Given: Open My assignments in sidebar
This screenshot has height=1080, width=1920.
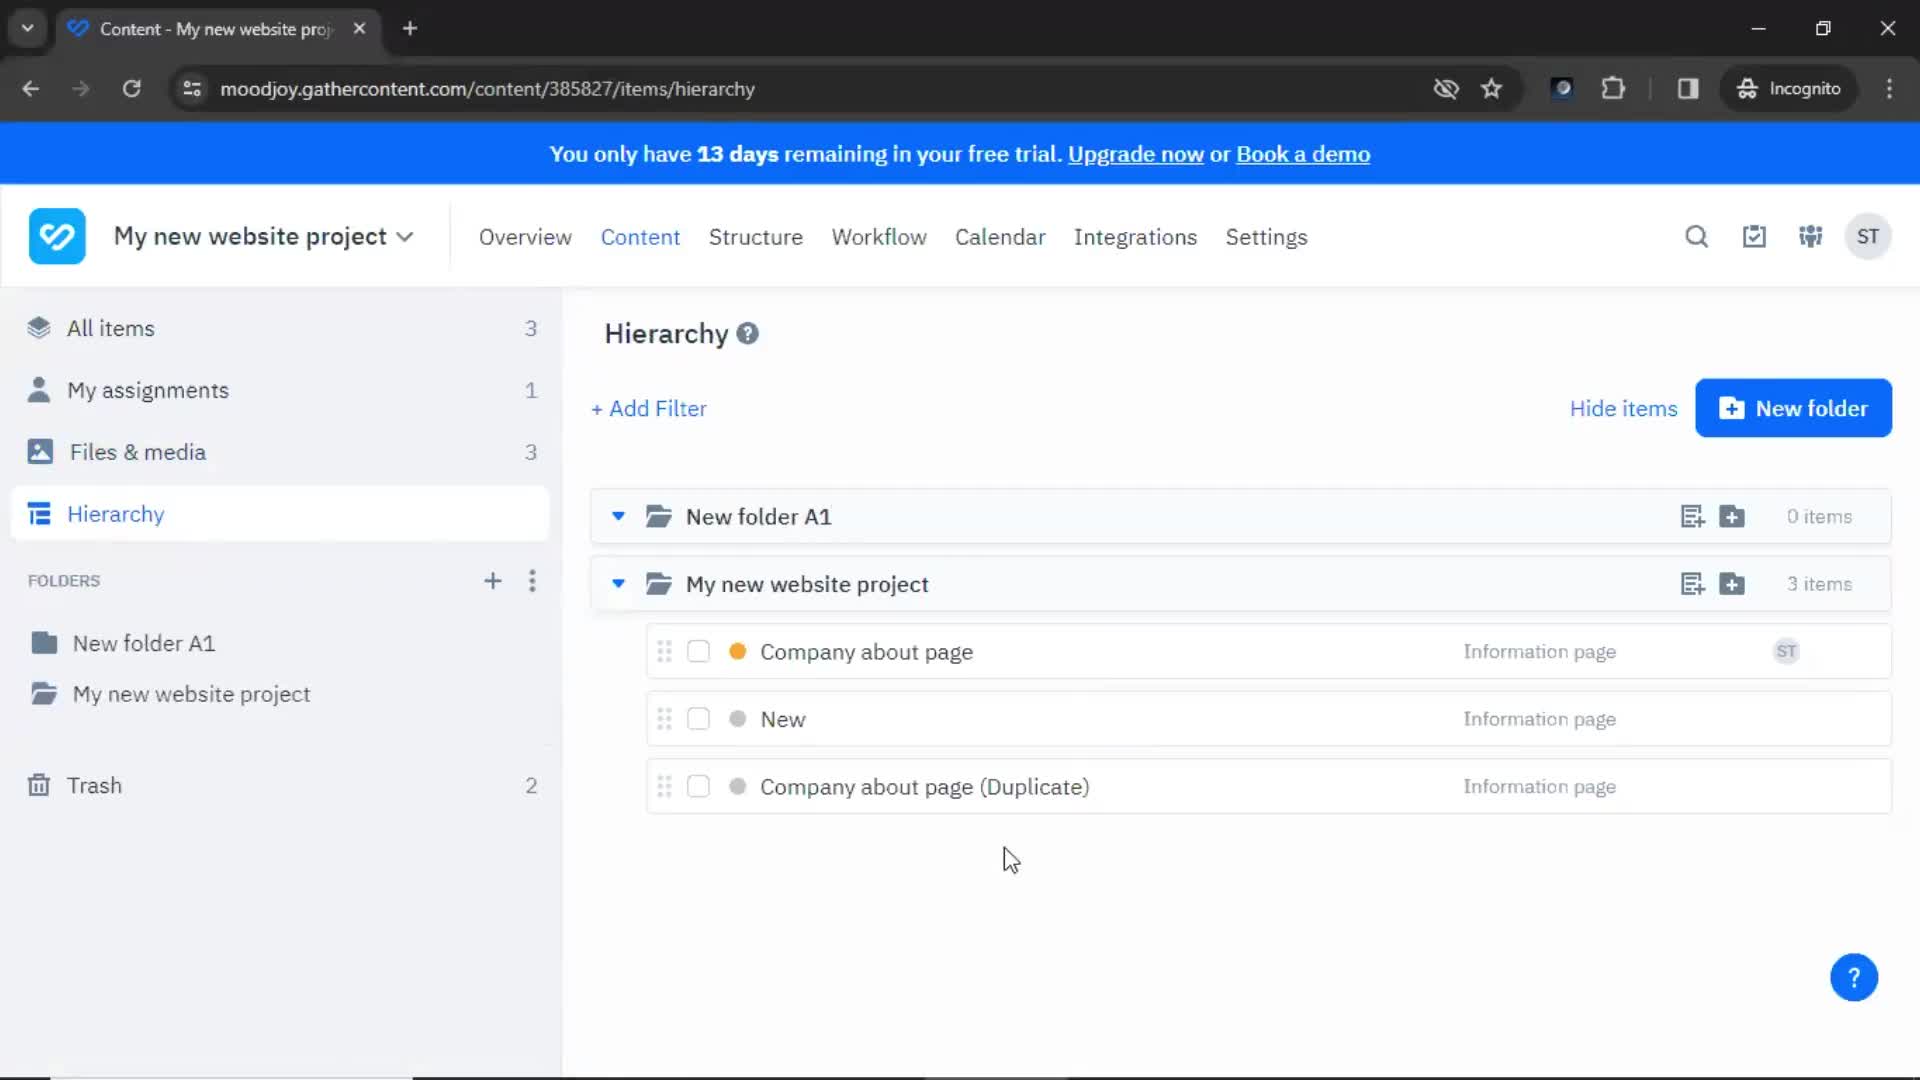Looking at the screenshot, I should (280, 390).
